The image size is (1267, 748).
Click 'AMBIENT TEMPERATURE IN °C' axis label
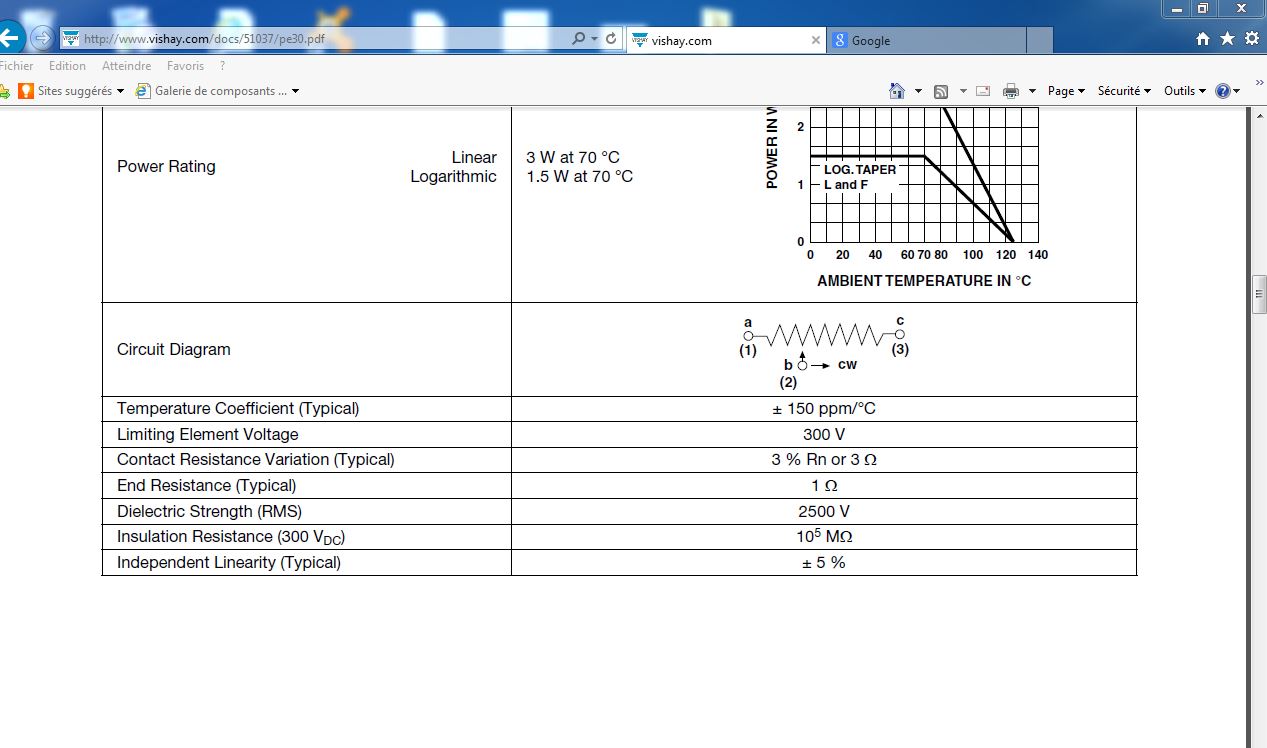coord(924,281)
